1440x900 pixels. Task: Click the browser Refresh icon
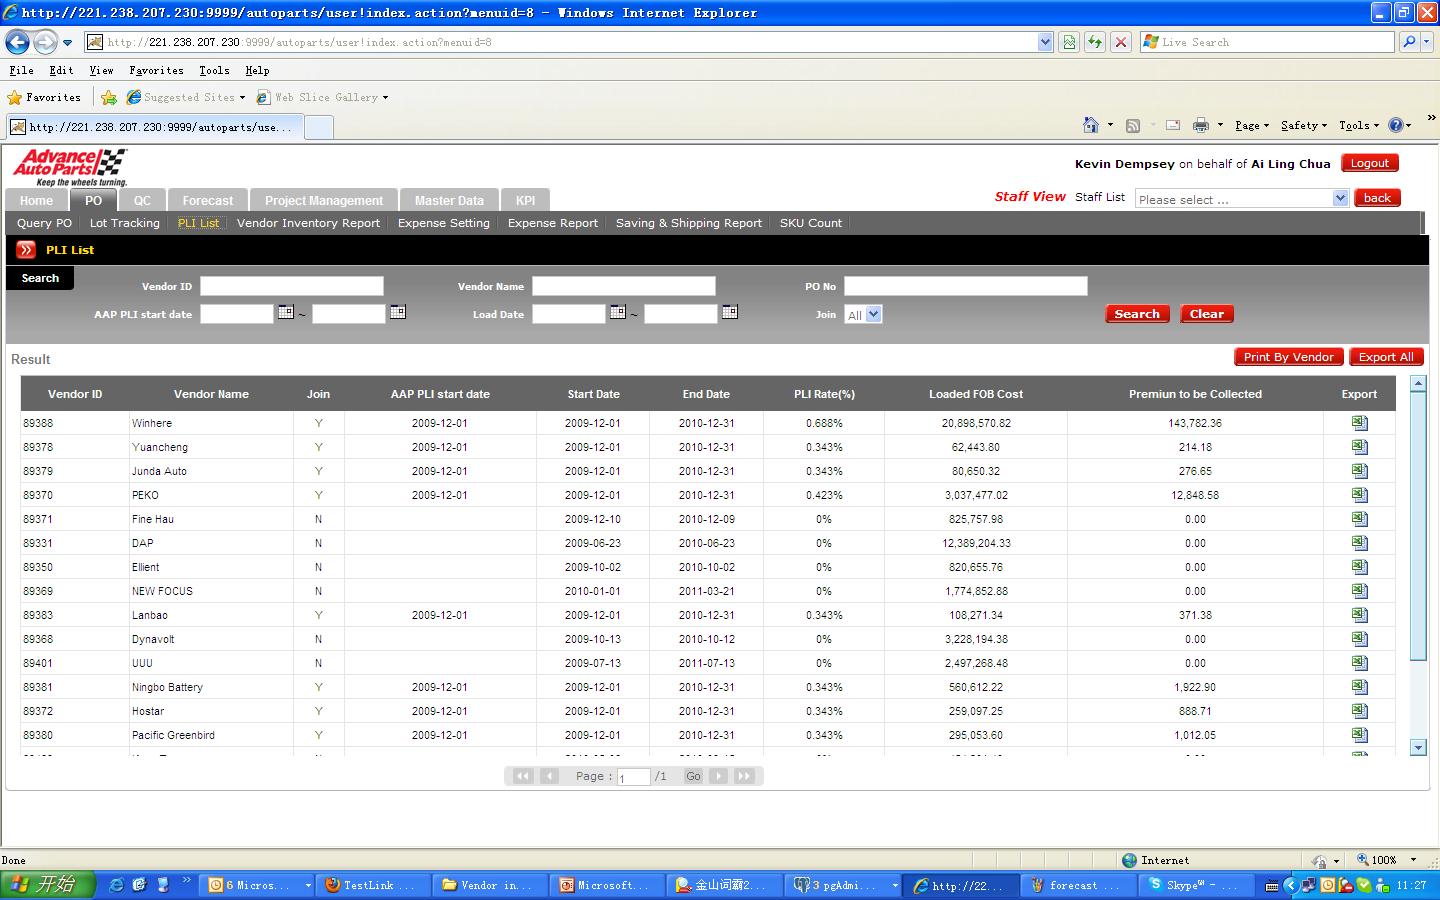[1095, 42]
